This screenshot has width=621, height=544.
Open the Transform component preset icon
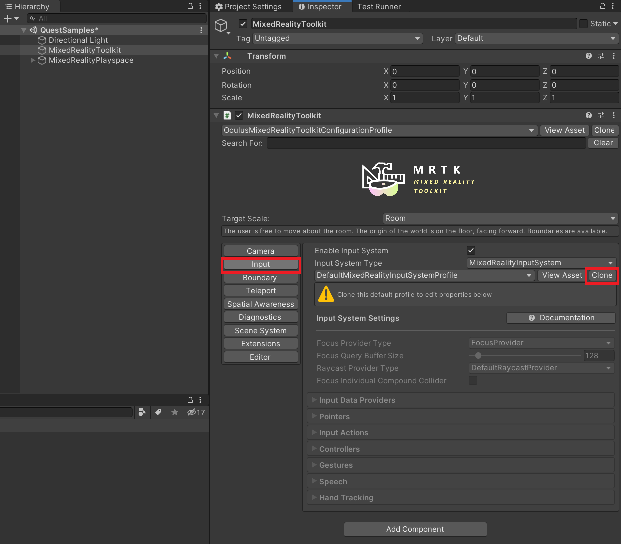(599, 57)
